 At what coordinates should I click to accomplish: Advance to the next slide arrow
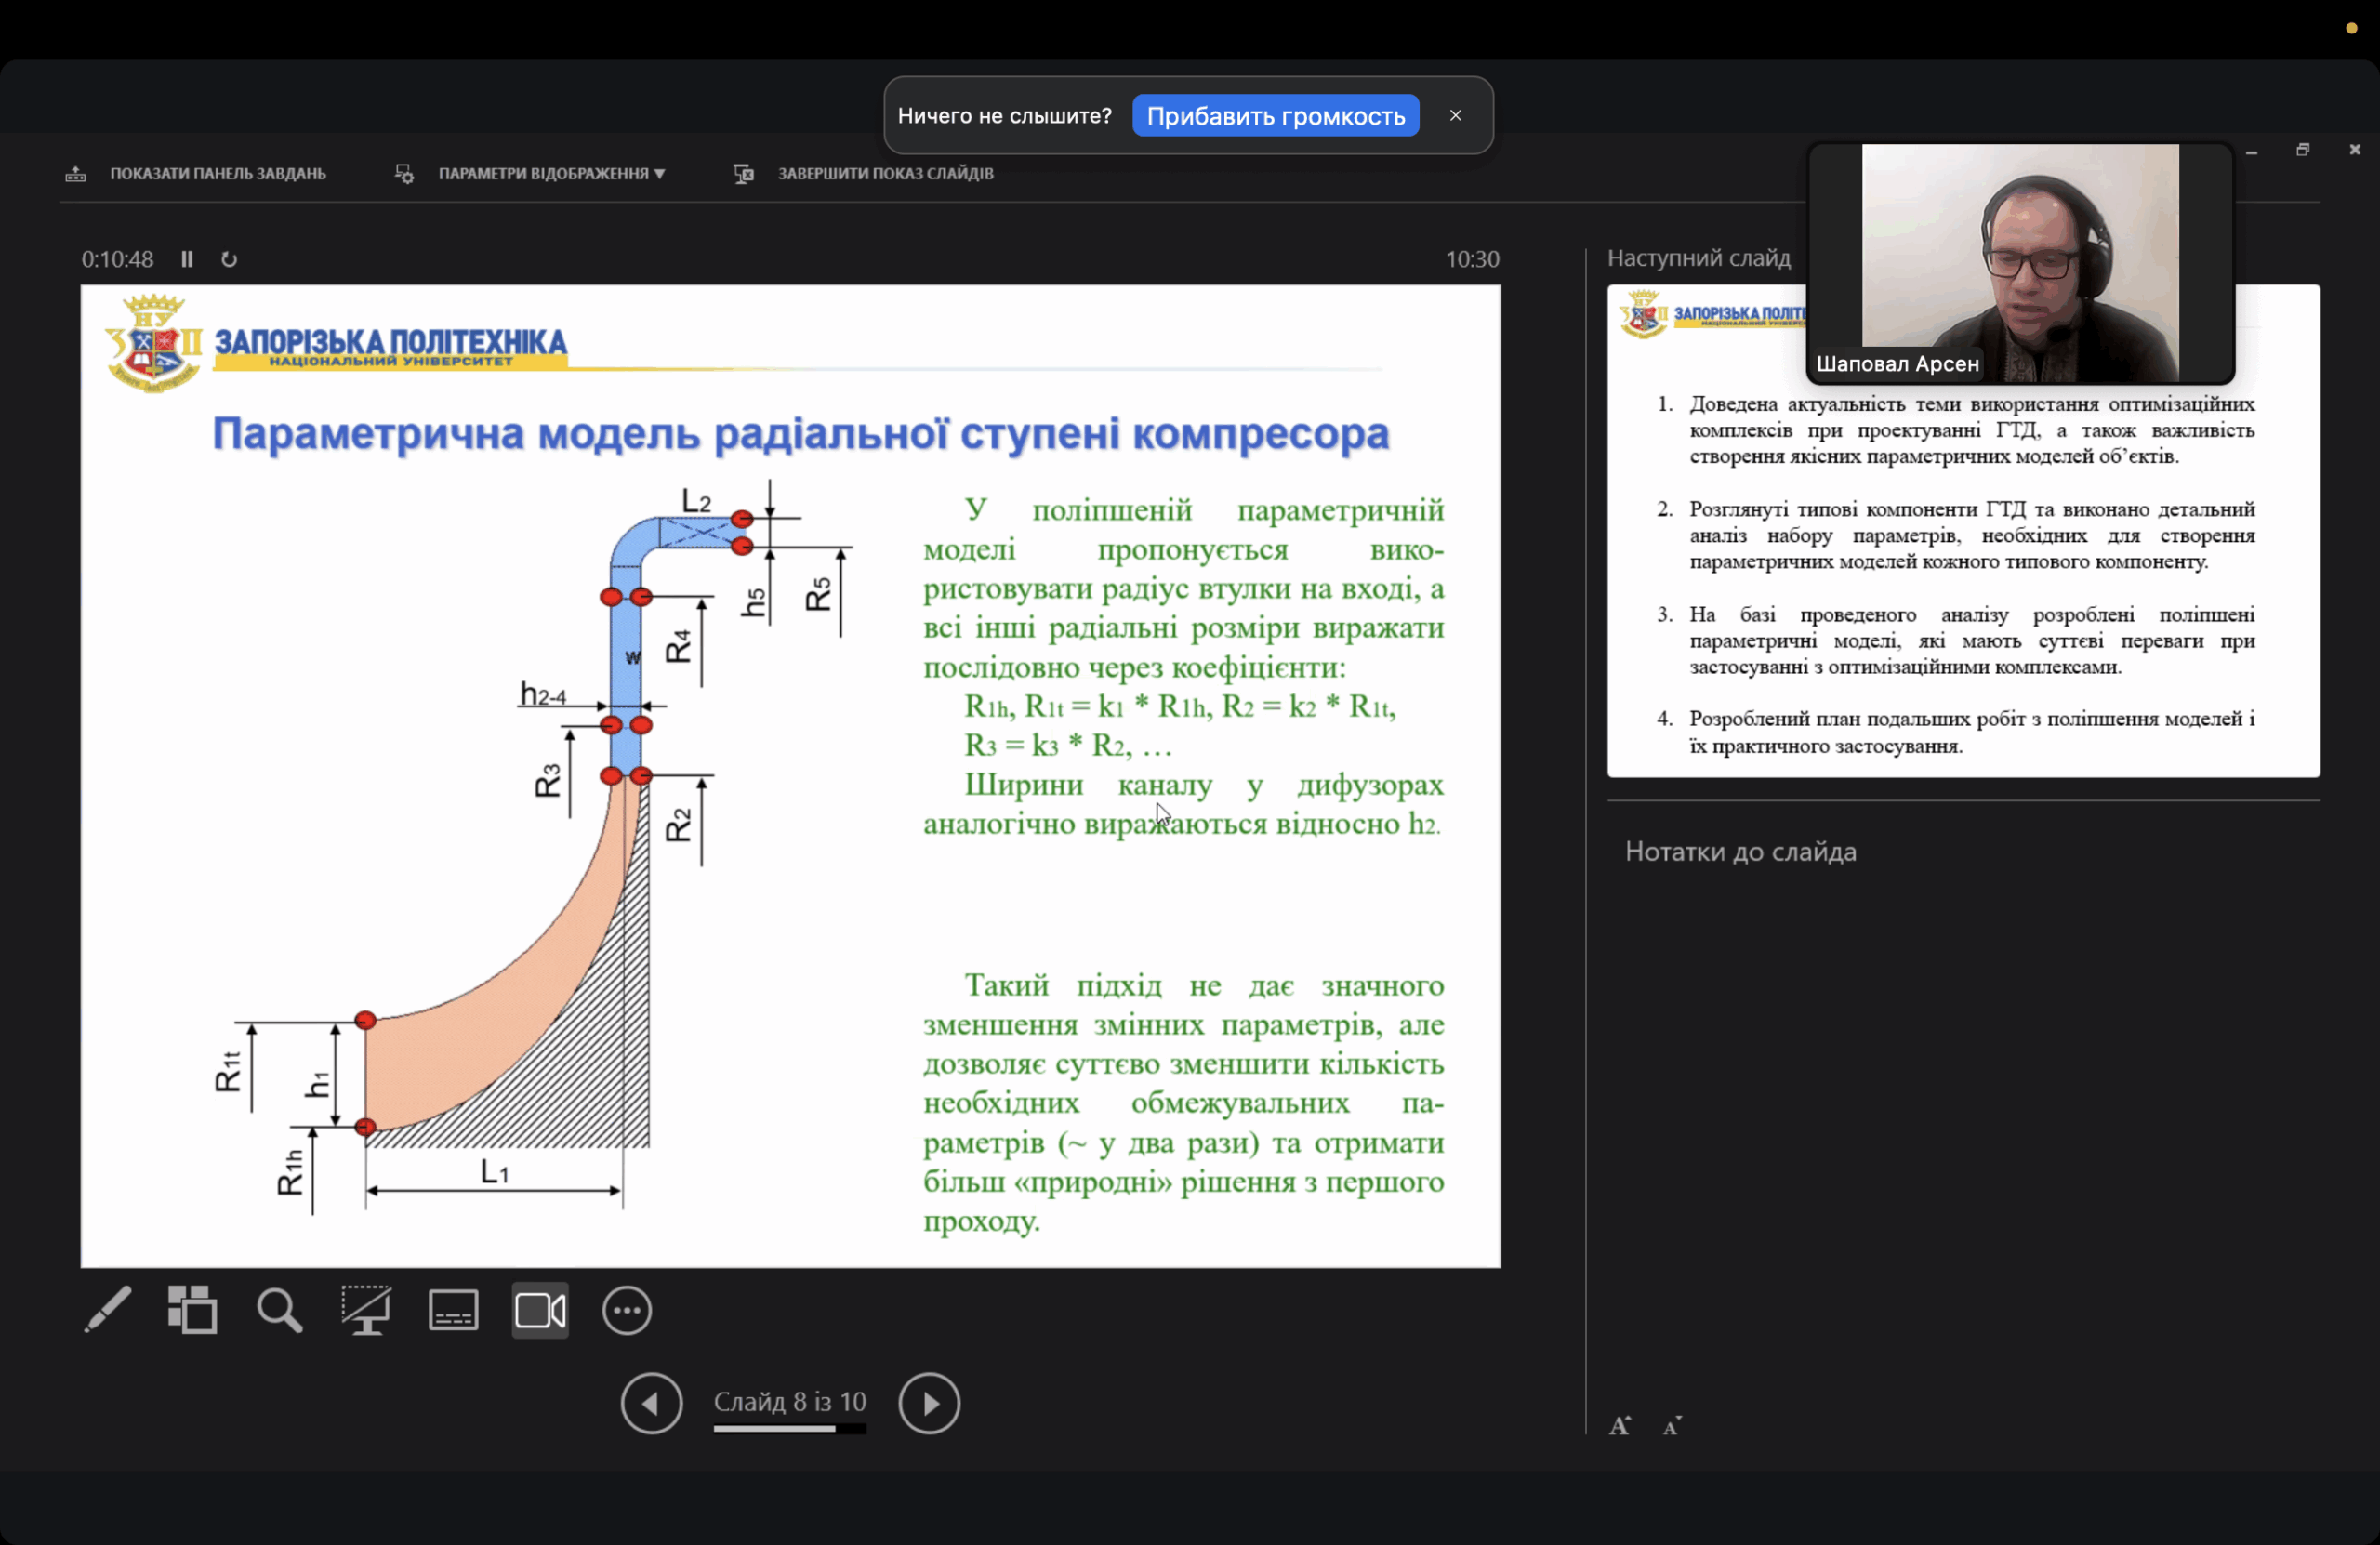[929, 1403]
